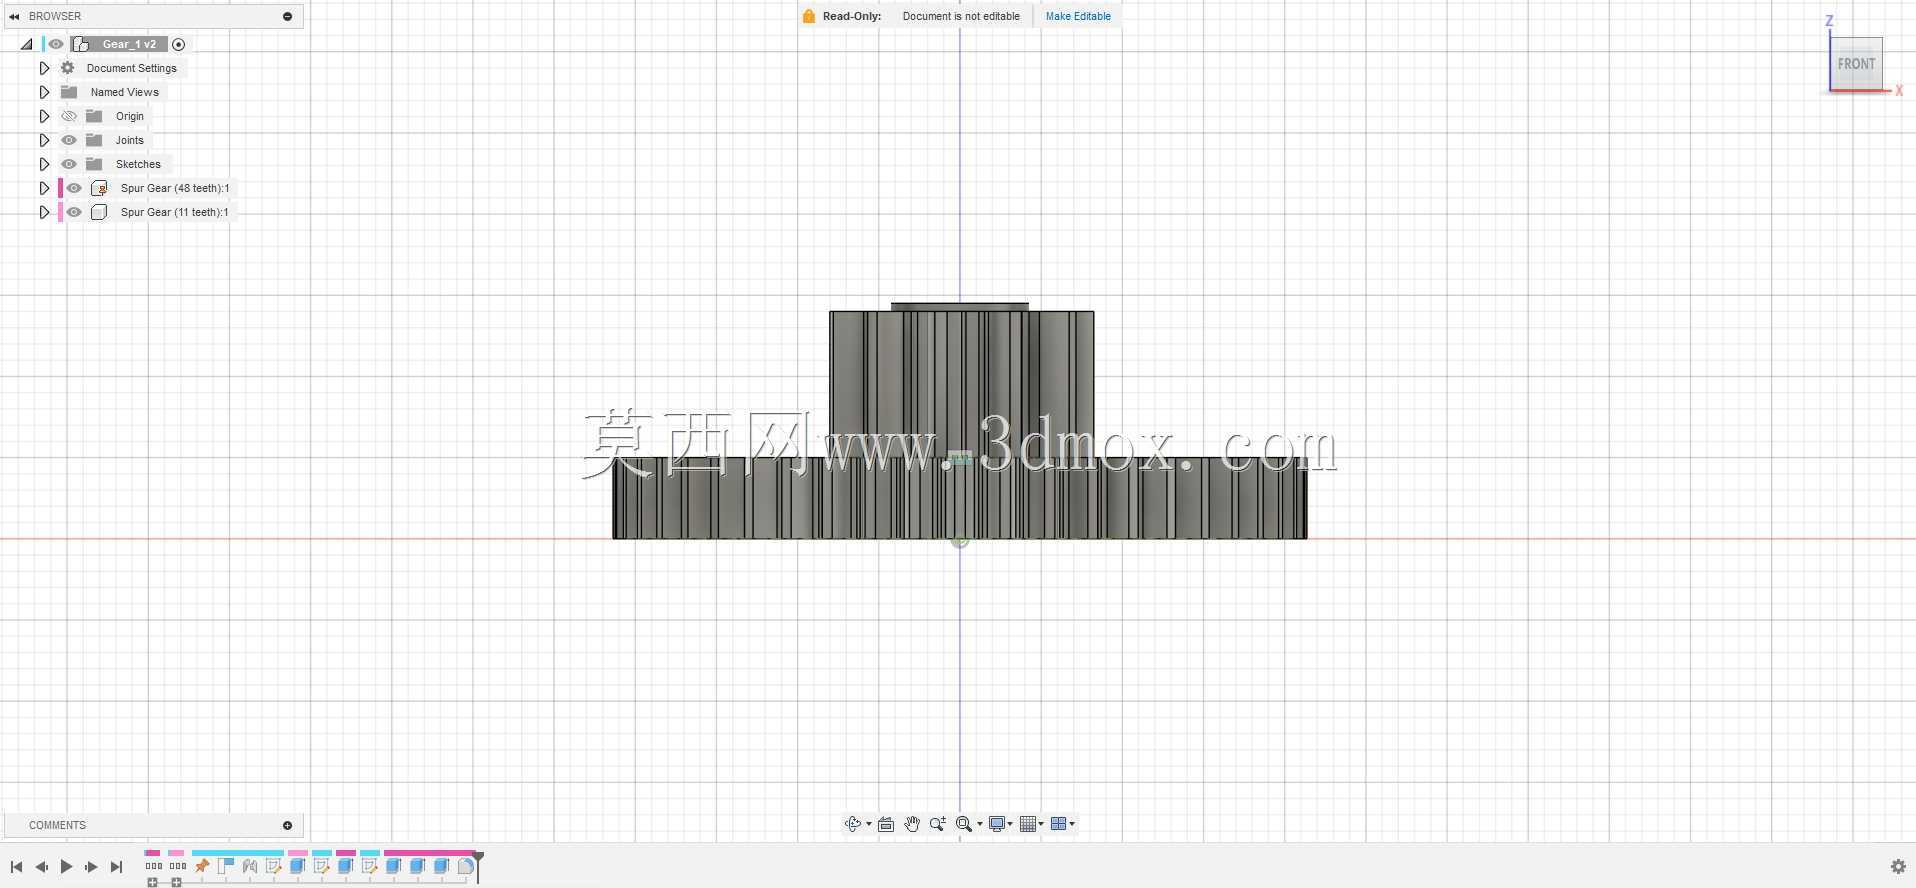Viewport: 1916px width, 888px height.
Task: Collapse the Gear_1 v2 root node
Action: 27,44
